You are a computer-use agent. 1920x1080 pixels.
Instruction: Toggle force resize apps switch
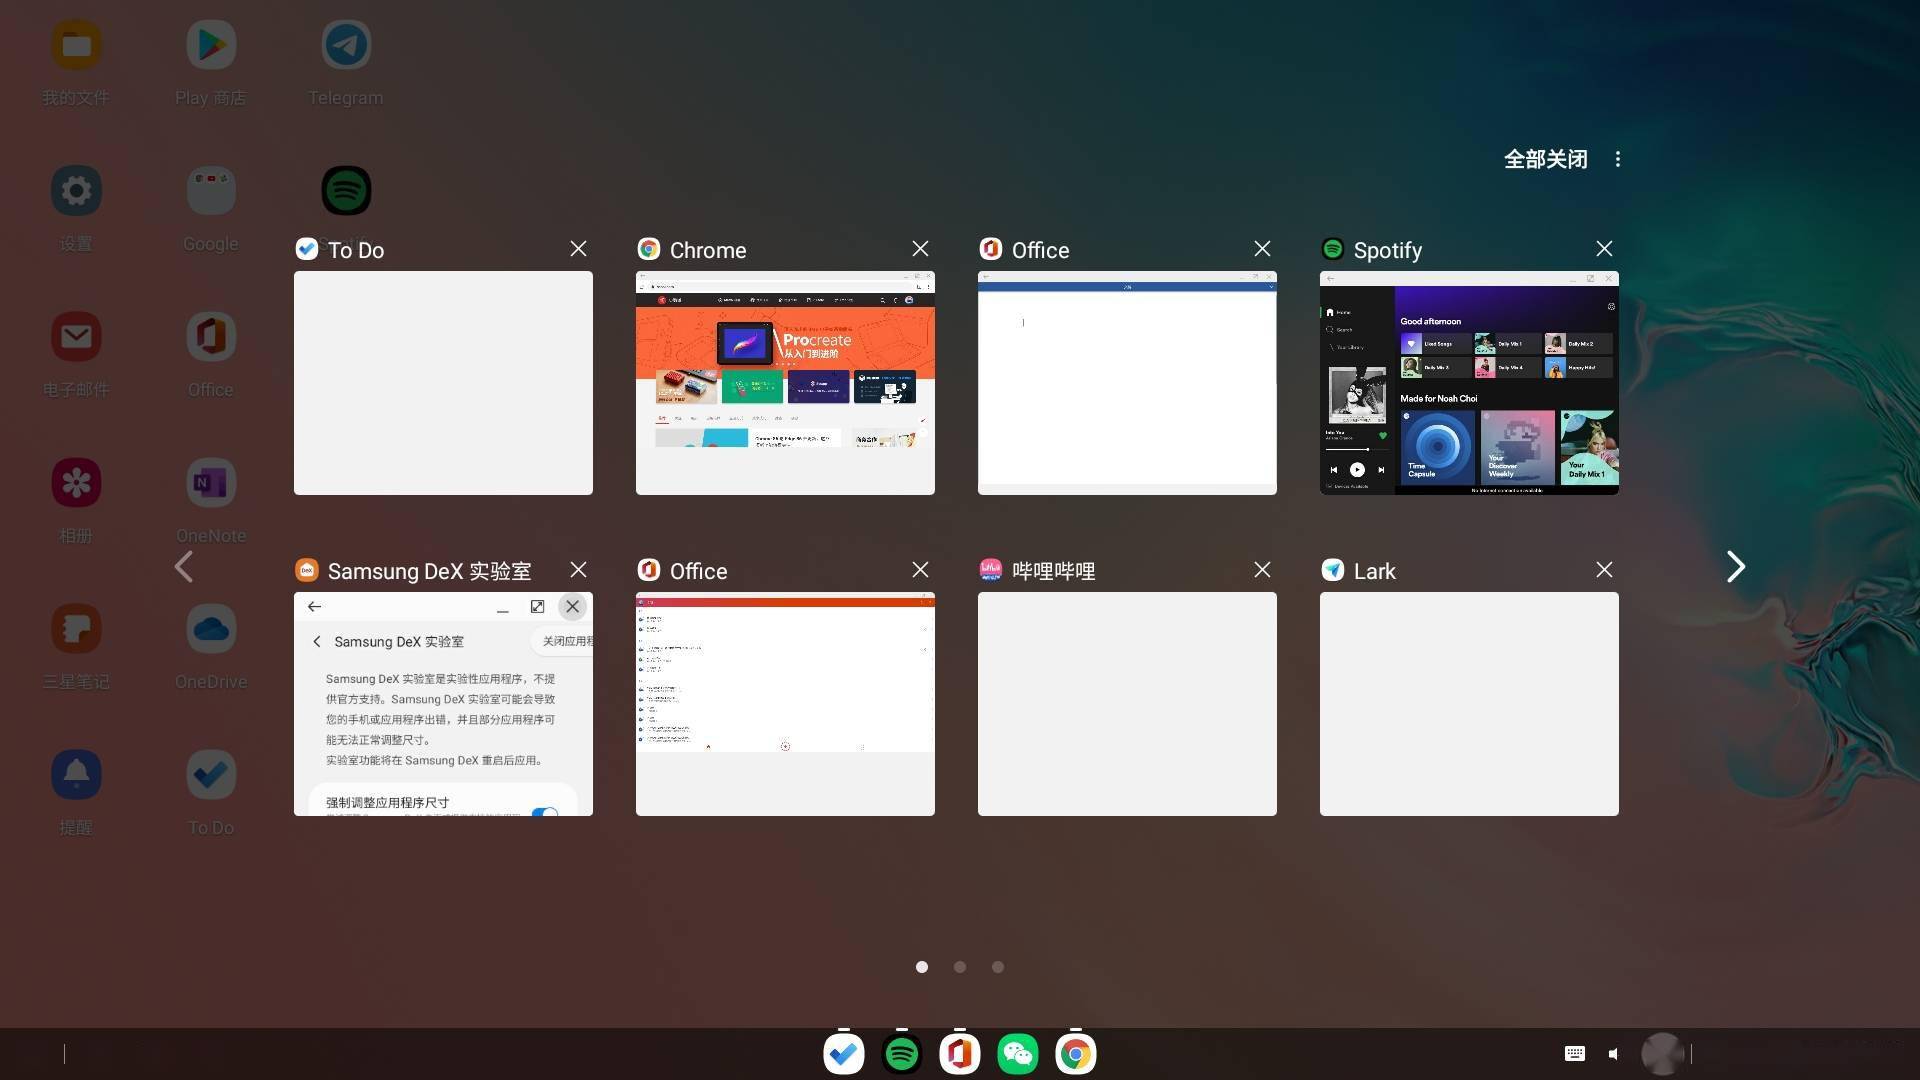click(x=545, y=811)
